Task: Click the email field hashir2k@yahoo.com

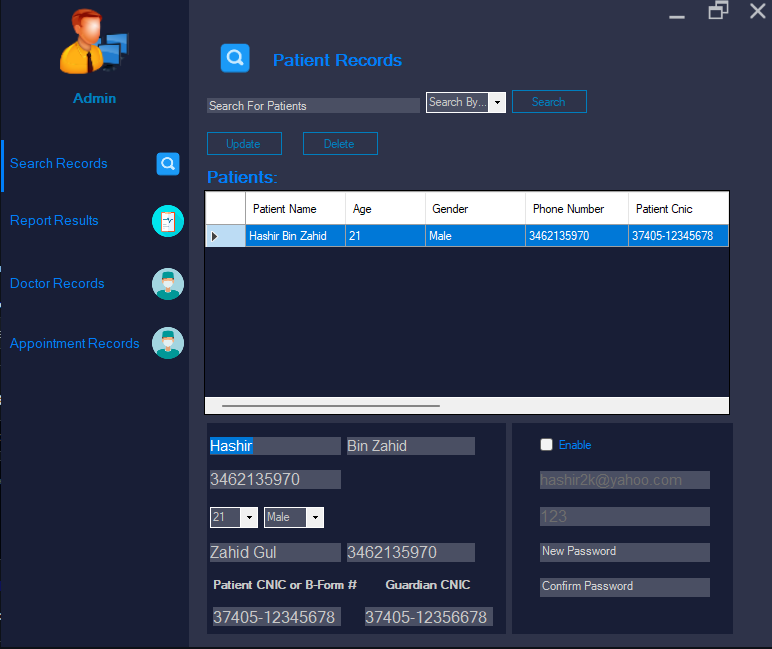Action: (625, 480)
